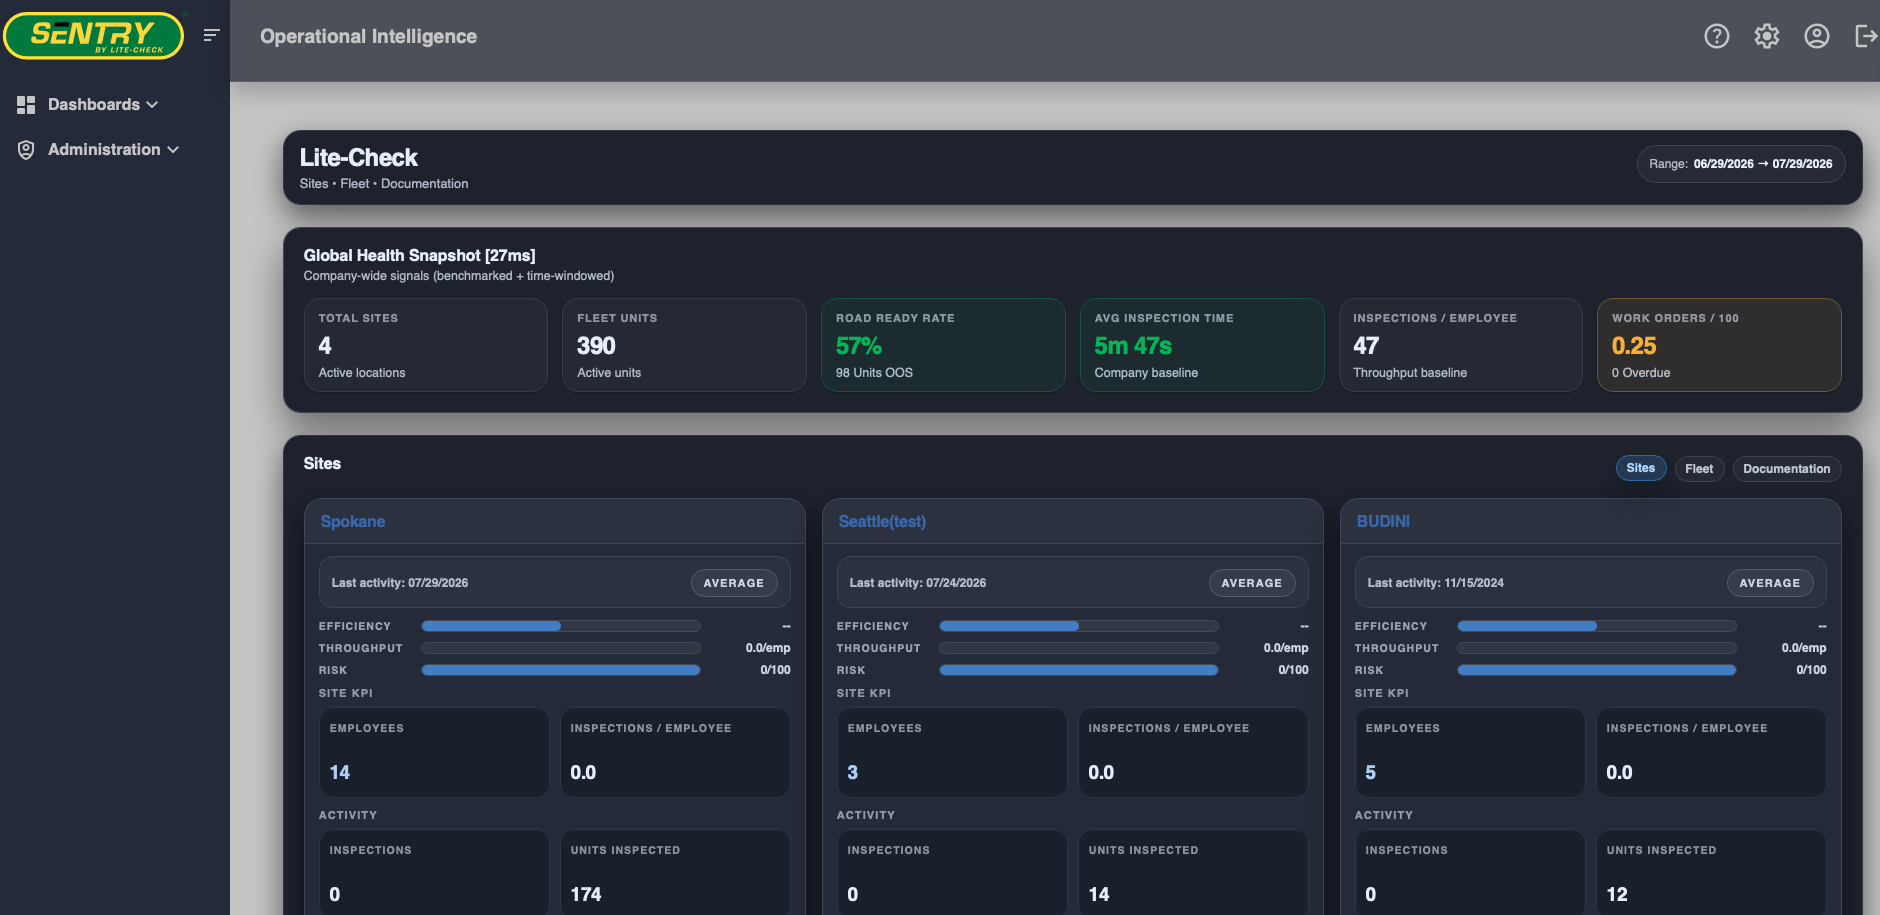Open the Spokane site link
Image resolution: width=1880 pixels, height=915 pixels.
tap(353, 522)
